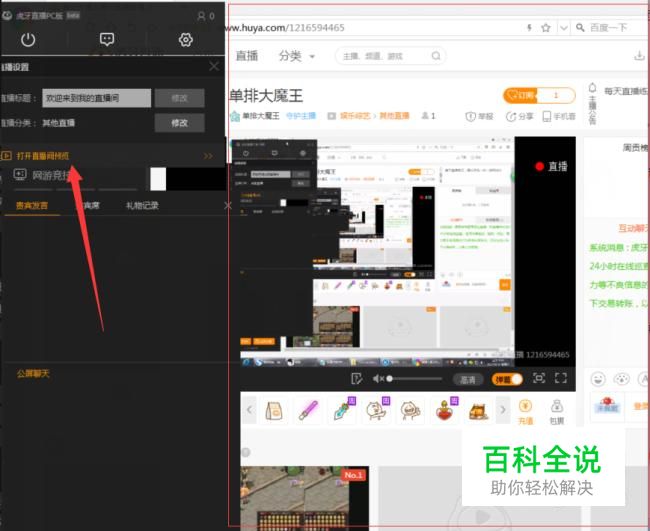This screenshot has width=650, height=531.
Task: Expand the address bar dropdown arrow
Action: click(x=563, y=28)
